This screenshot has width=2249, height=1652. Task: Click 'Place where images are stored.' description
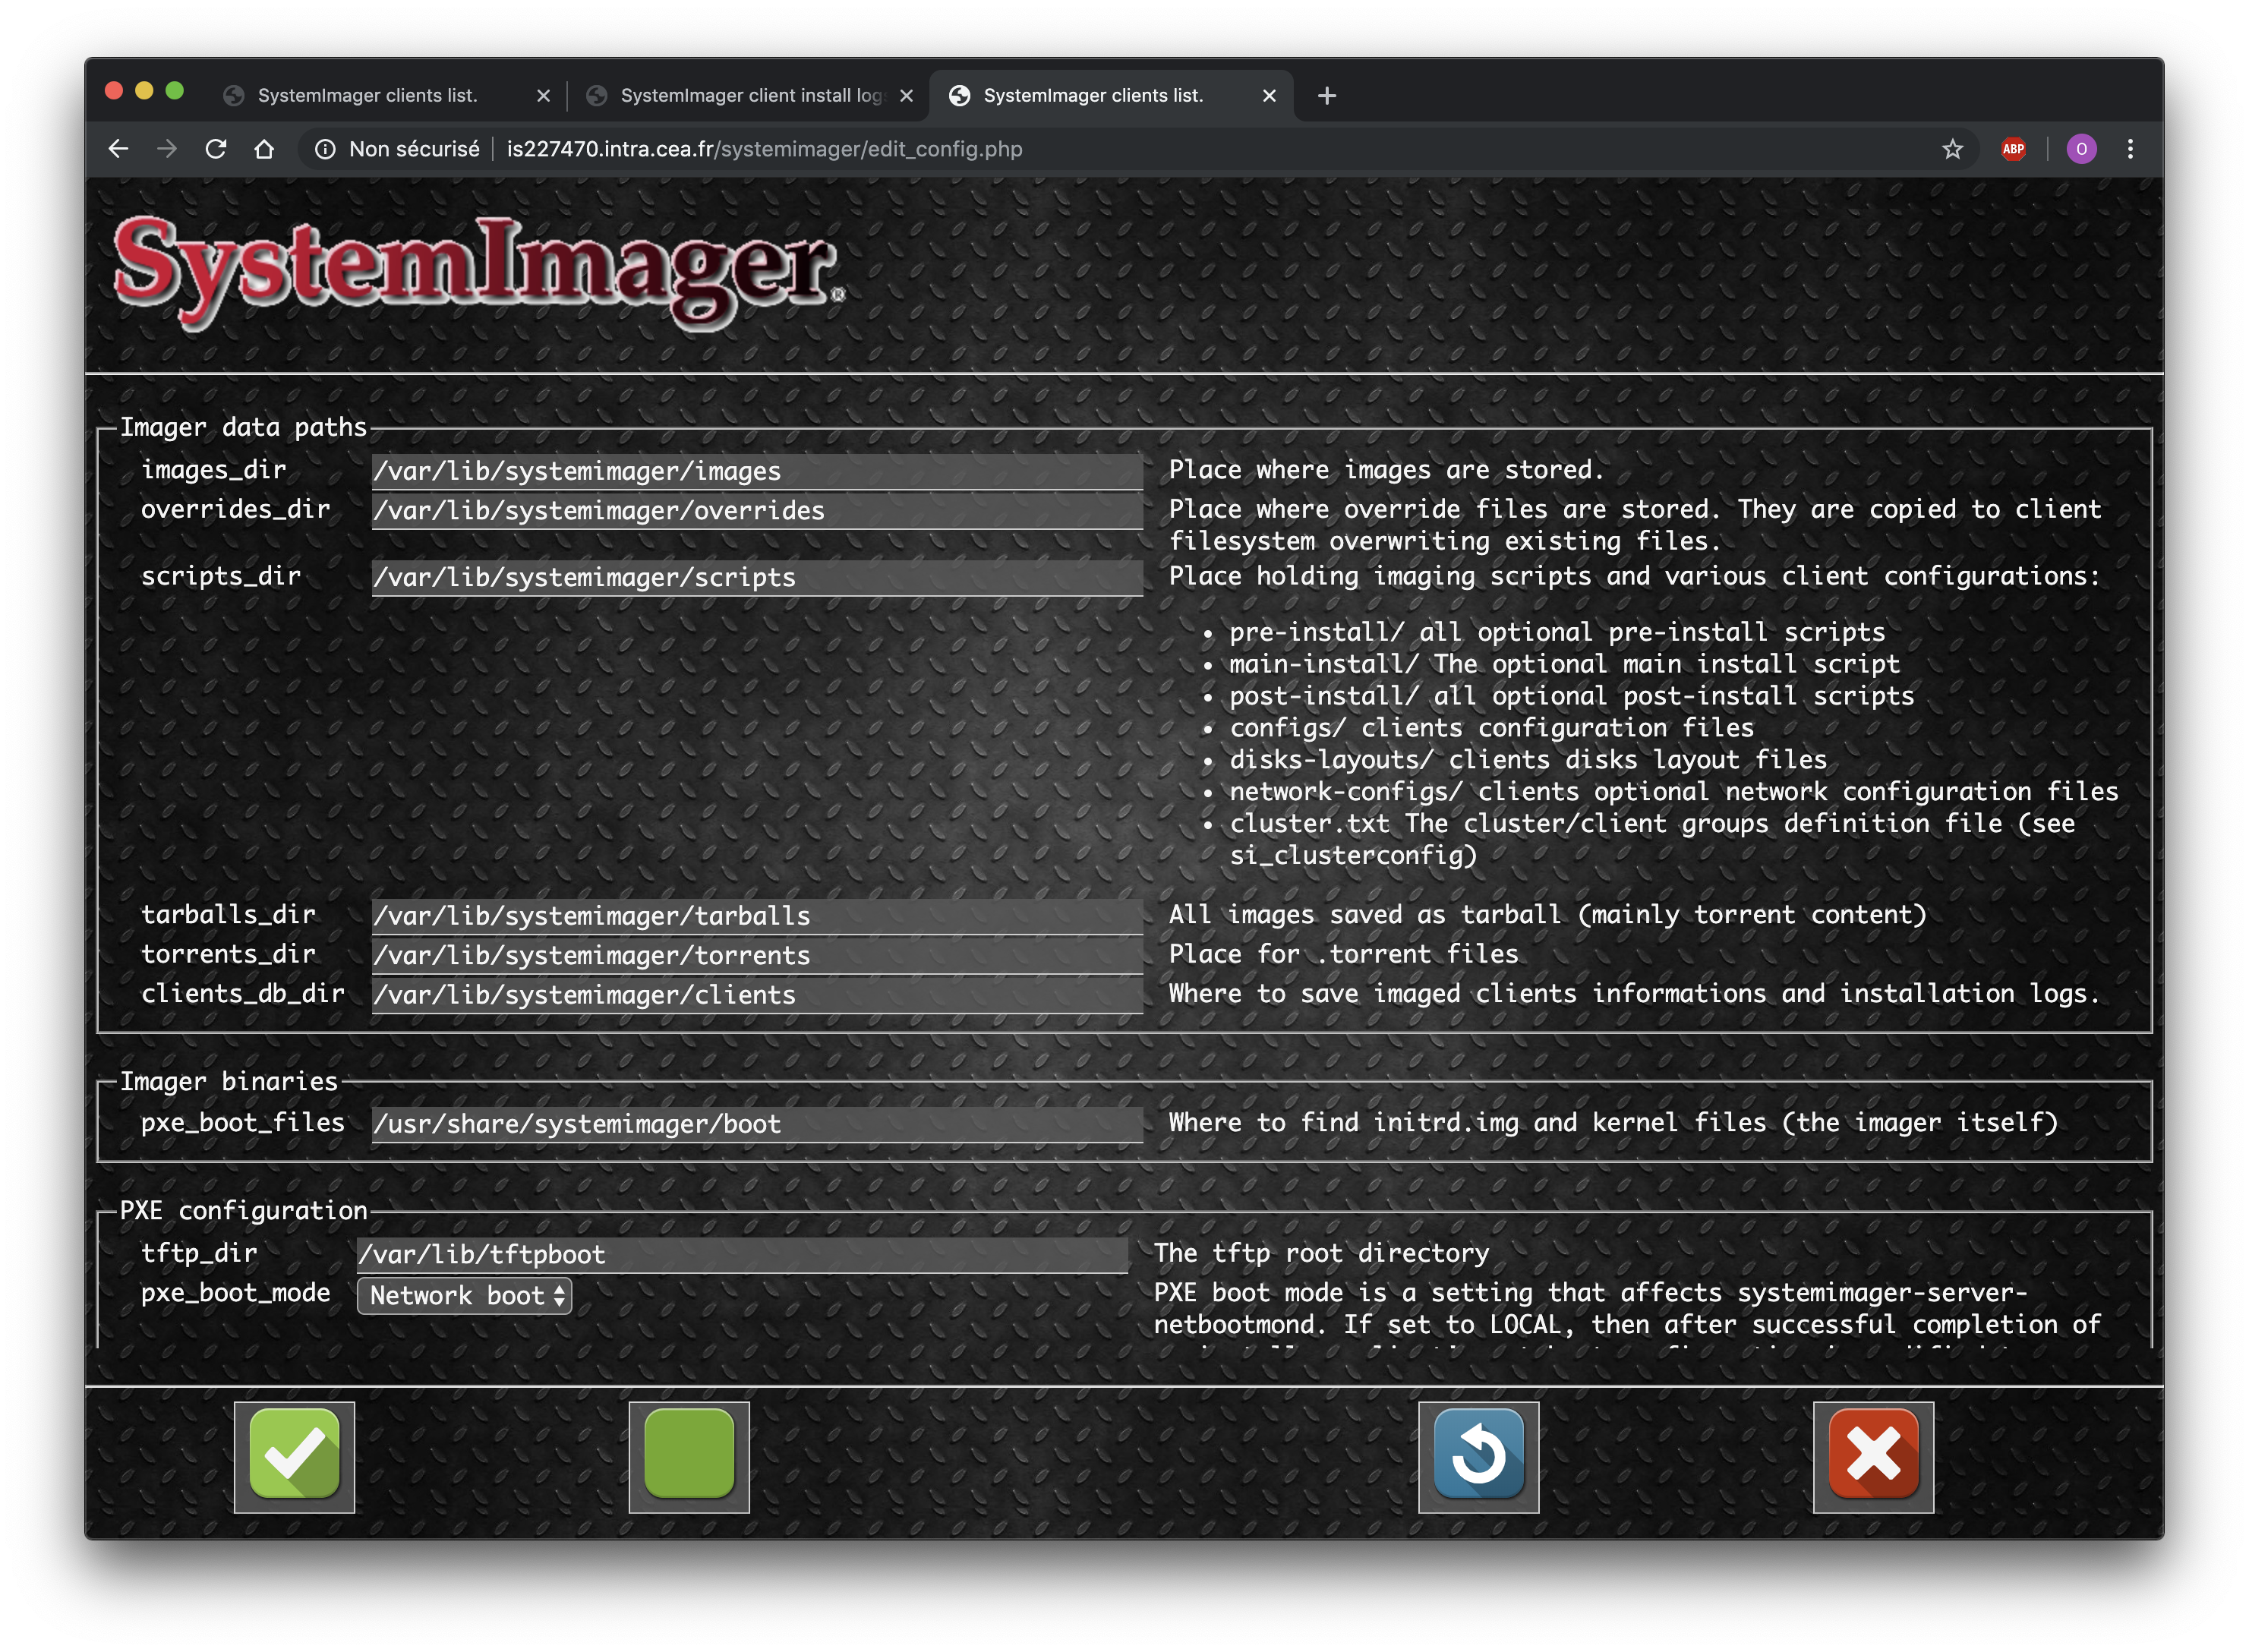click(x=1386, y=470)
